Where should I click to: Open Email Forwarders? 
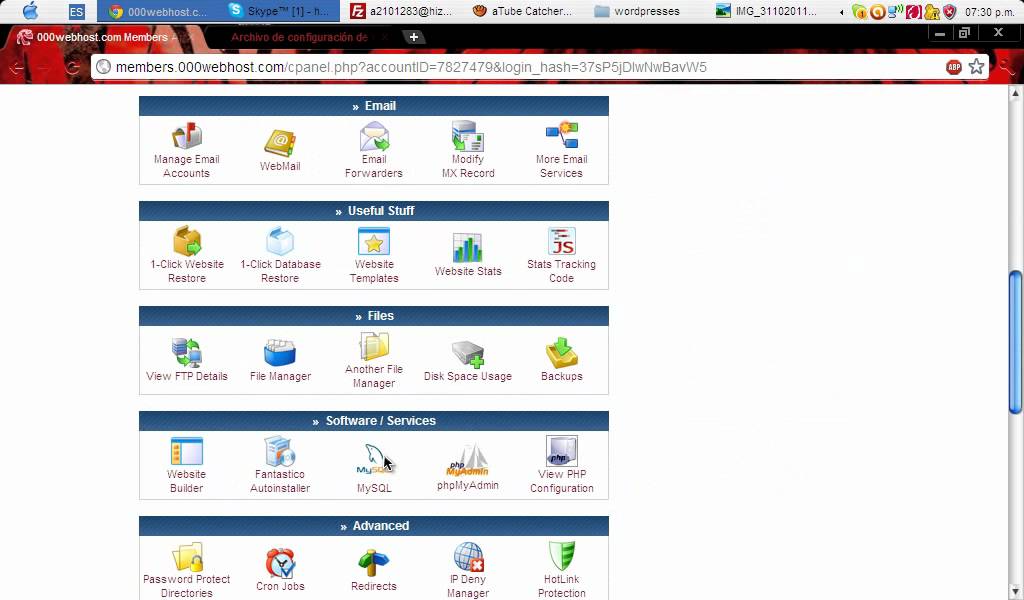pos(374,151)
